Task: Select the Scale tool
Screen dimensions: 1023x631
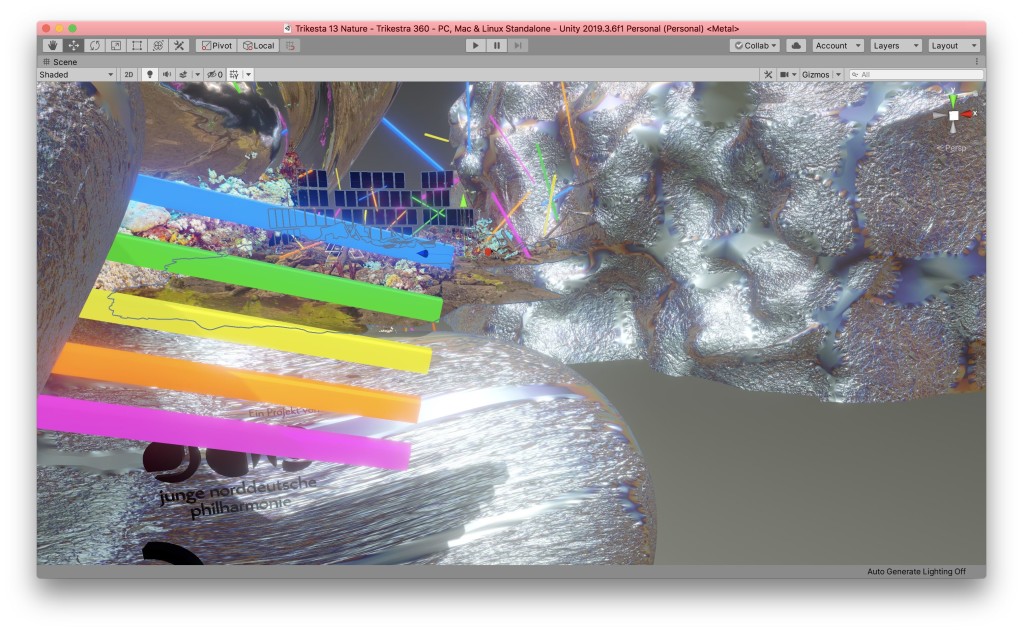Action: click(116, 46)
